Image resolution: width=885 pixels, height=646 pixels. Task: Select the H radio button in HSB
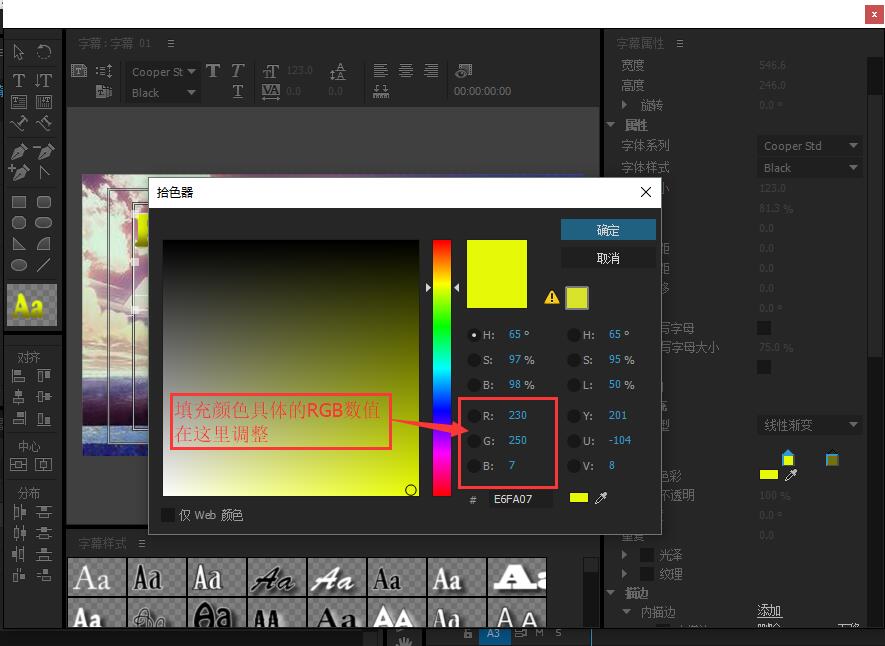coord(474,335)
